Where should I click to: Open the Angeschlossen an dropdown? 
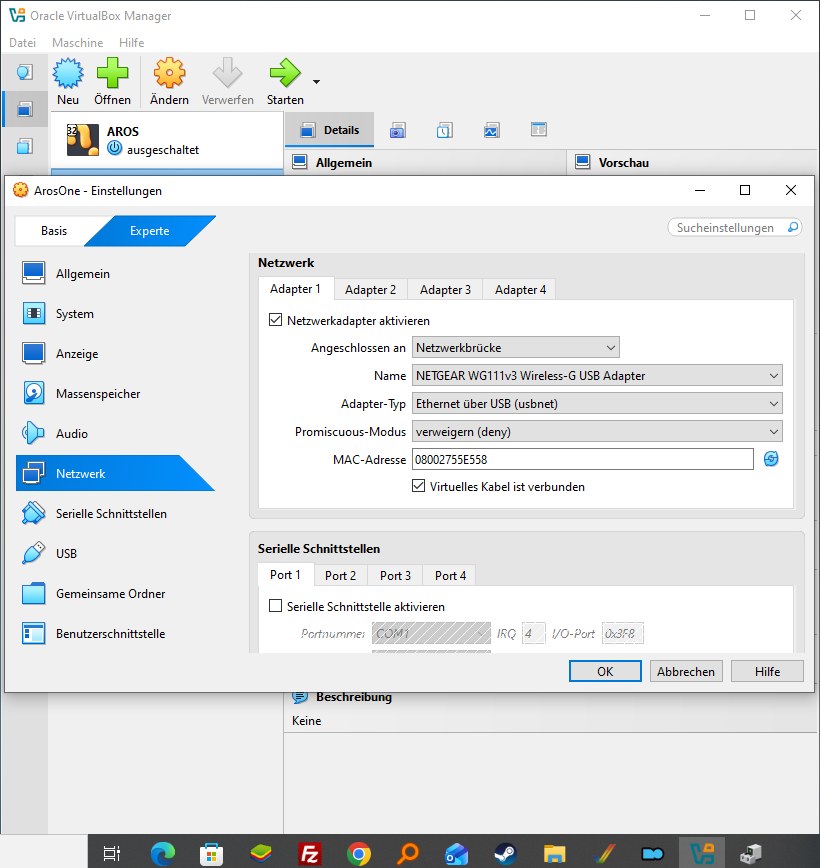coord(515,348)
